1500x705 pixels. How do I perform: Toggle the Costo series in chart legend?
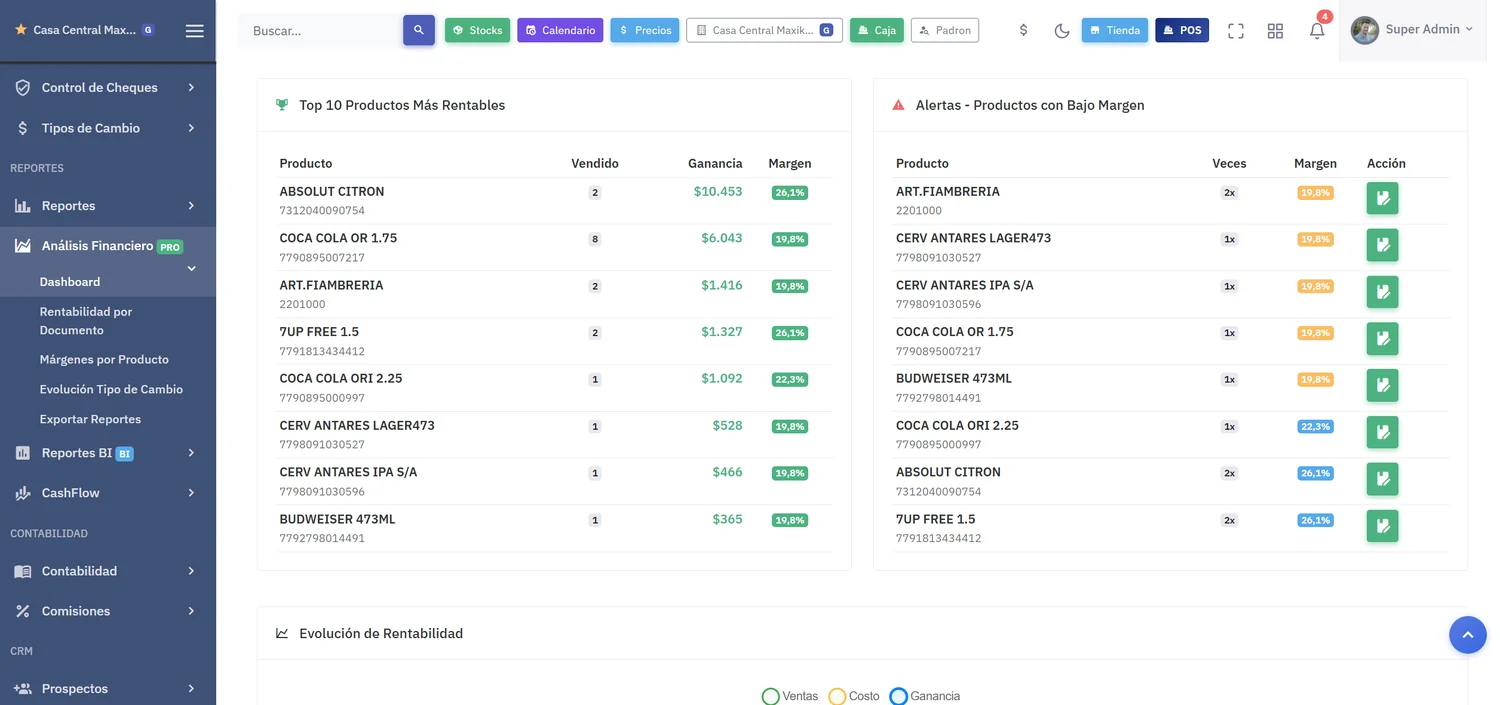coord(855,696)
